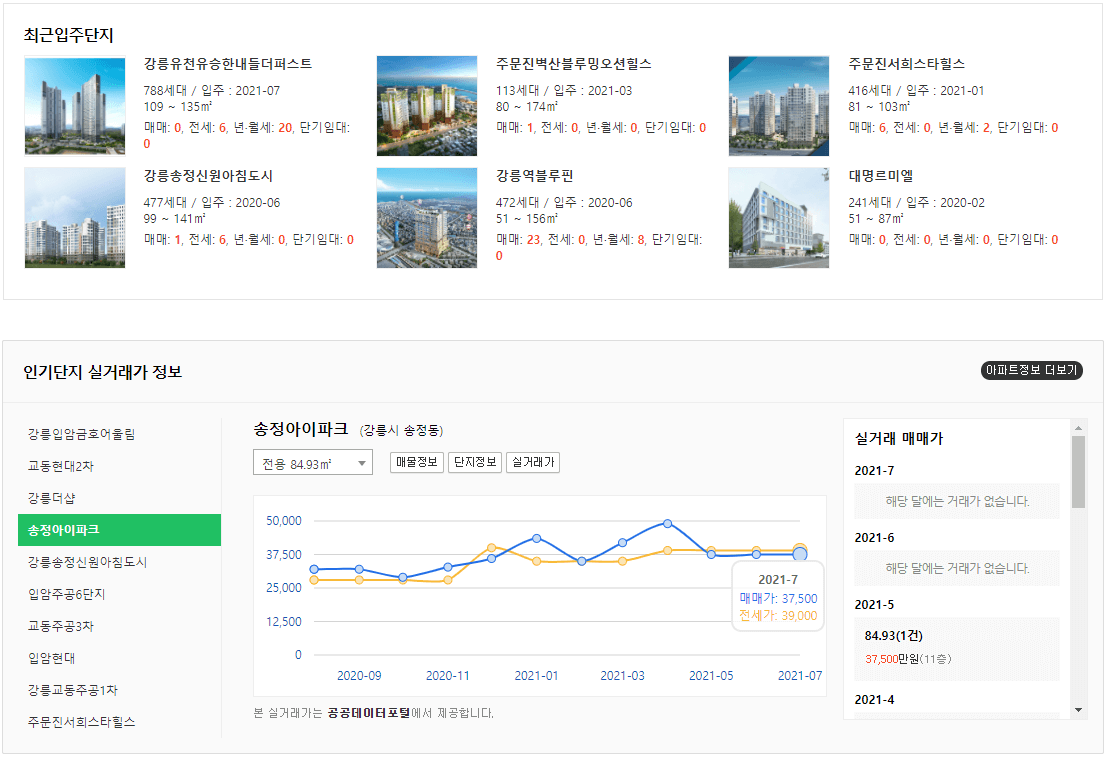Select 강릉송정신원아침도시 in the popular complex list
Screen dimensions: 1106x757
(87, 562)
